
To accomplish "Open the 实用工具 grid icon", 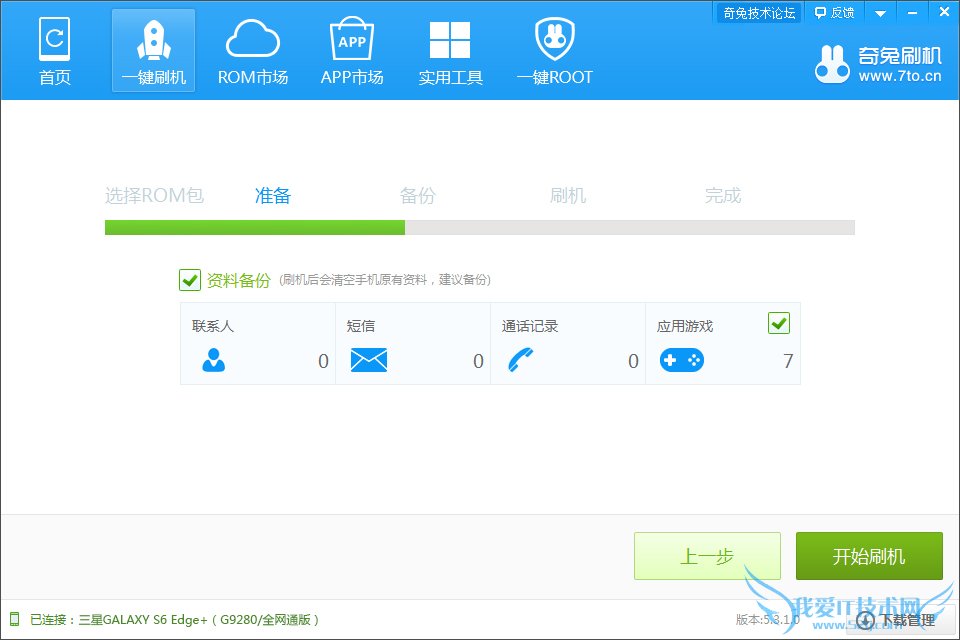I will pos(450,40).
